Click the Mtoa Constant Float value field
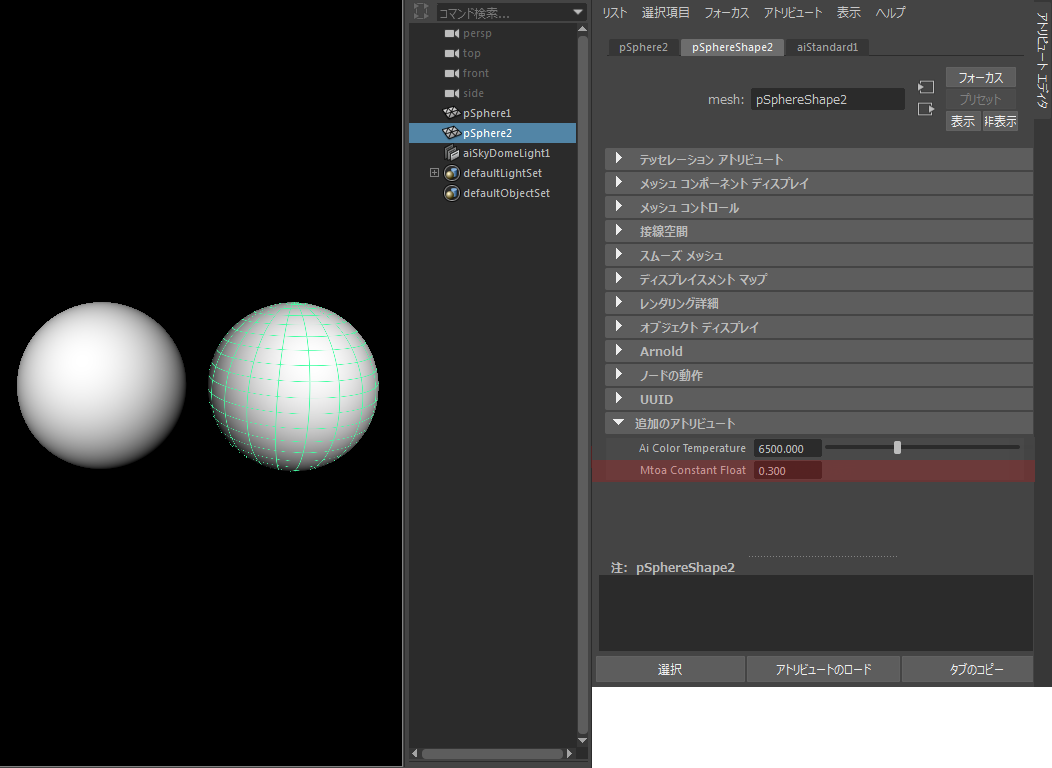This screenshot has width=1052, height=768. click(x=788, y=471)
